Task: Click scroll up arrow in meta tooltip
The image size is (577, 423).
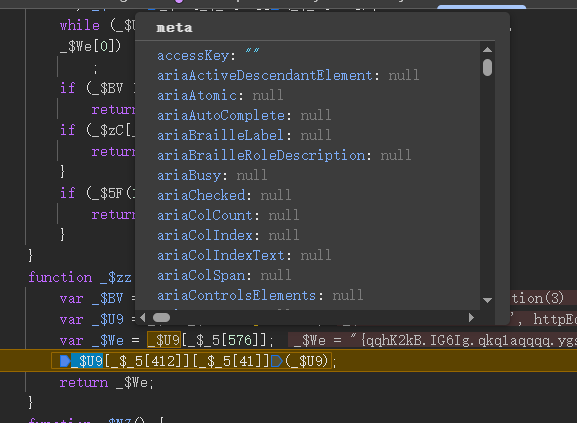Action: point(487,50)
